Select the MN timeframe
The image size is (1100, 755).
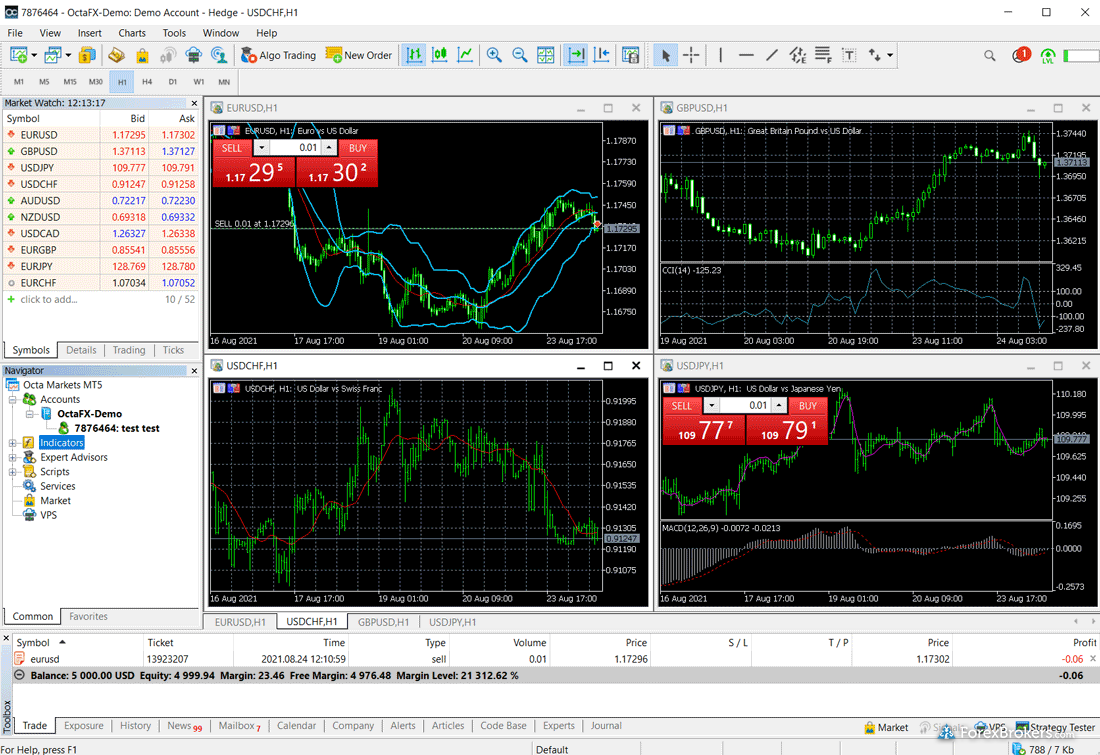point(224,81)
